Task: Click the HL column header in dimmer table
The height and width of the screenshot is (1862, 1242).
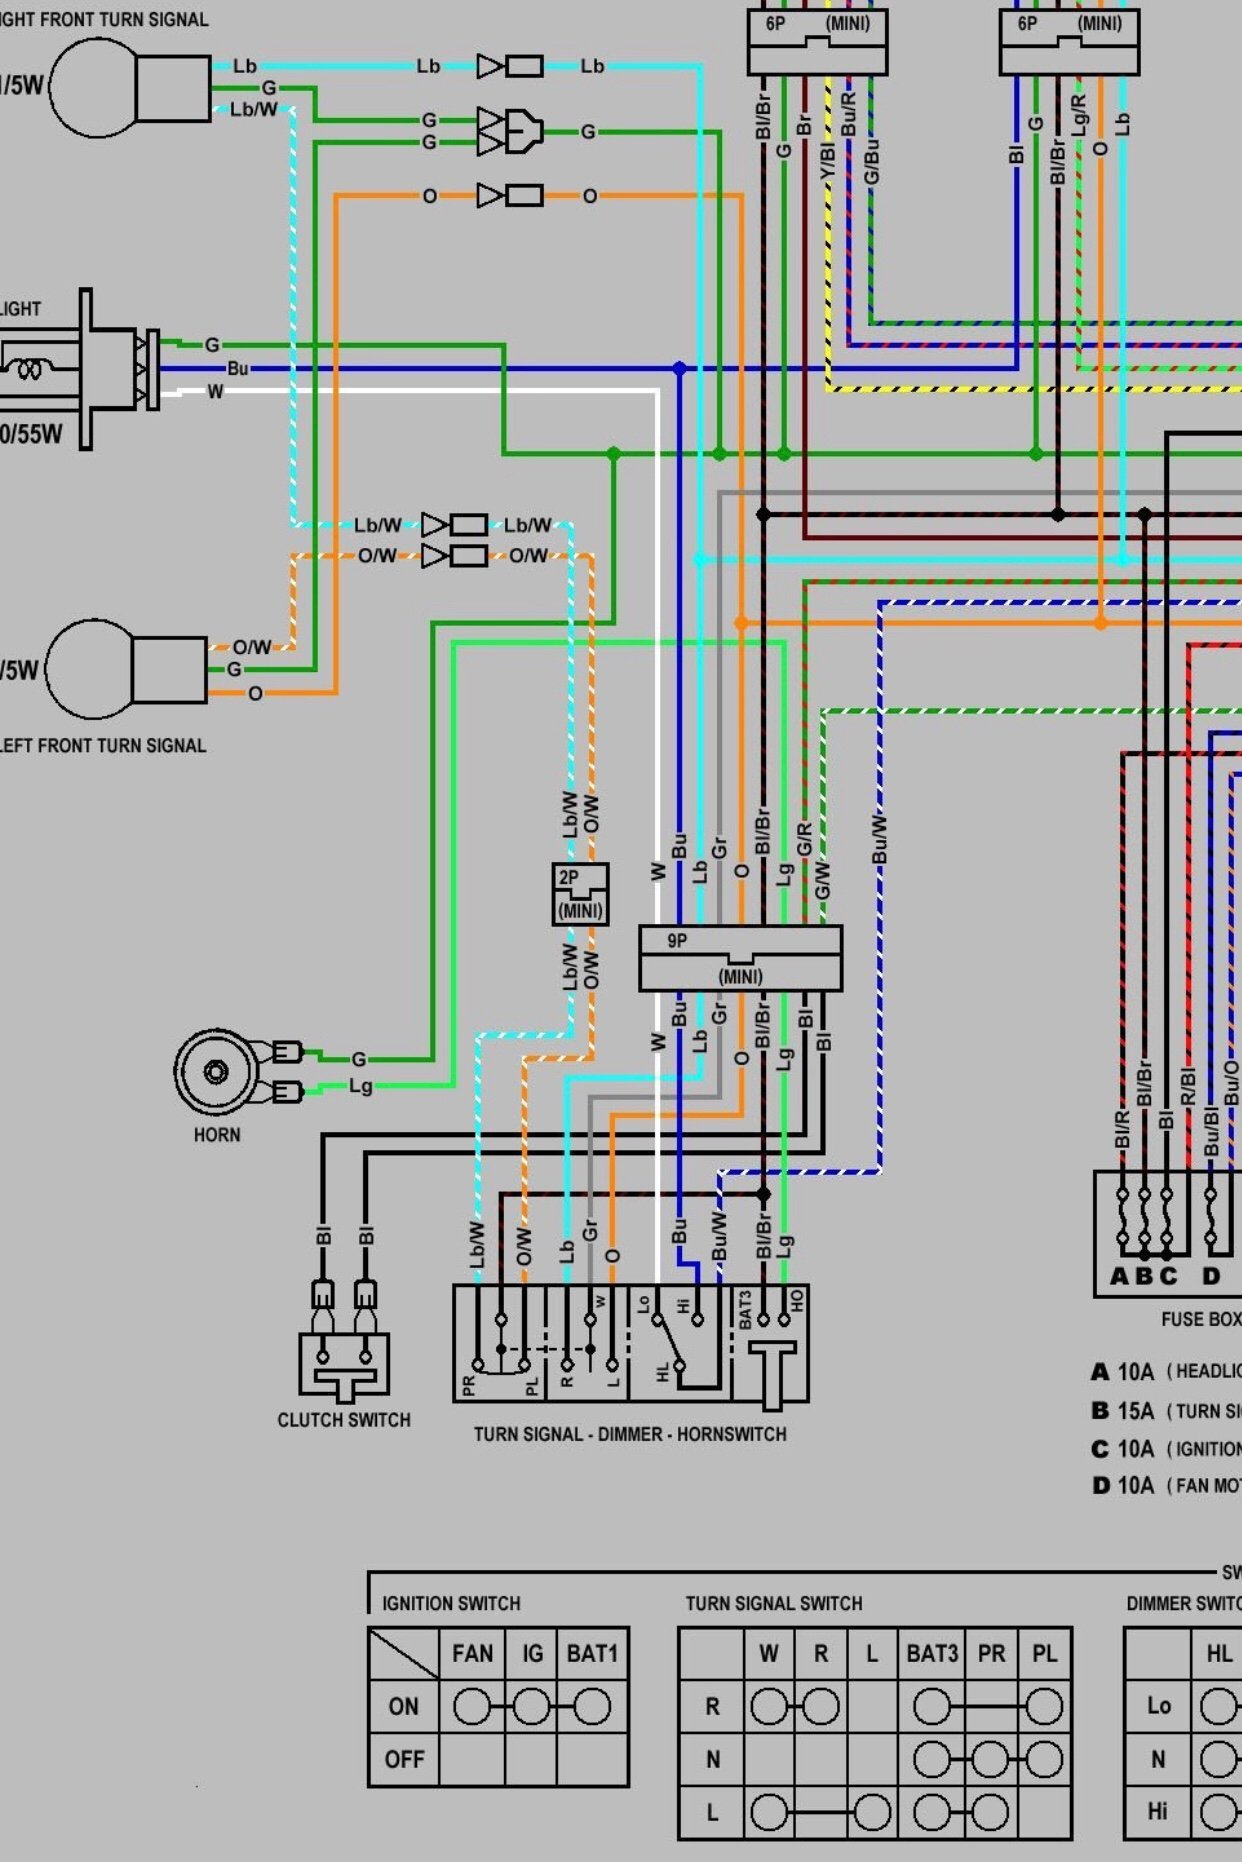Action: [1218, 1654]
